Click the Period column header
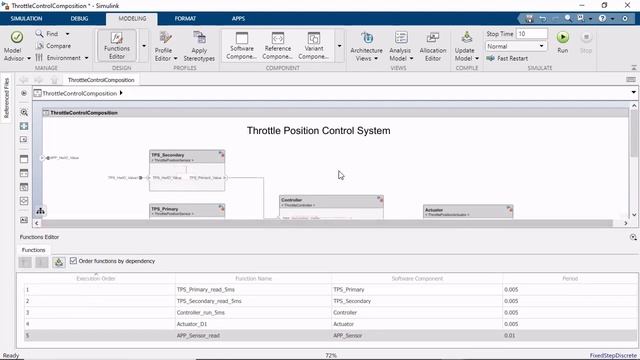640x360 pixels. pos(570,278)
